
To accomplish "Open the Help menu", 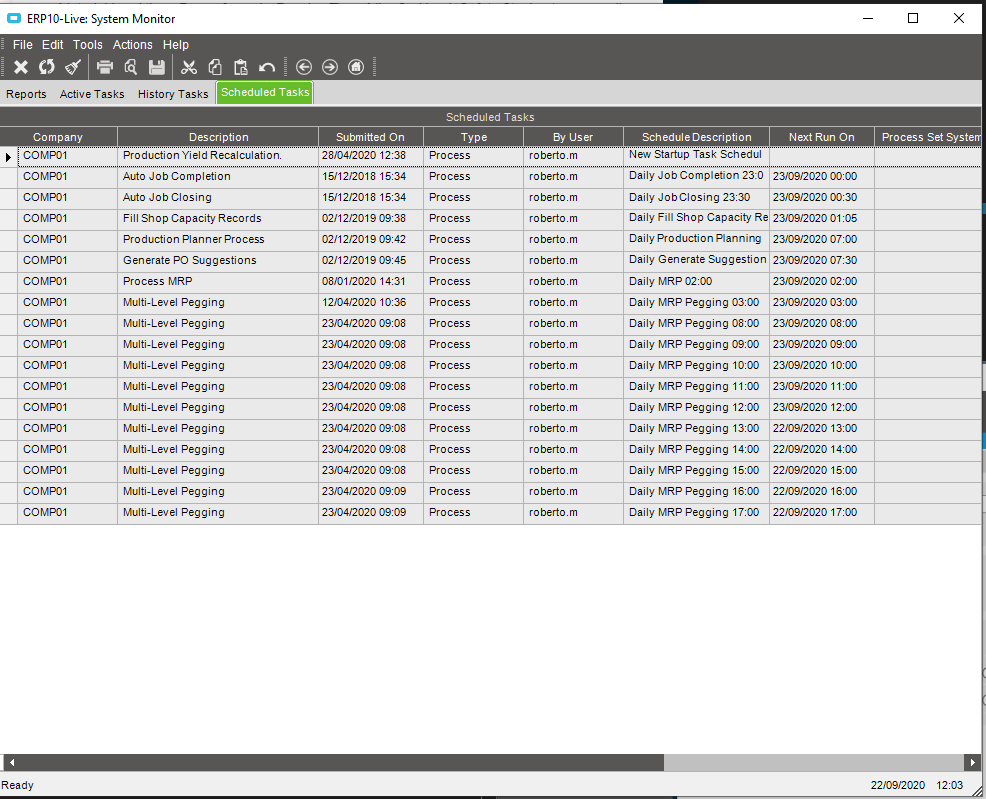I will 175,45.
